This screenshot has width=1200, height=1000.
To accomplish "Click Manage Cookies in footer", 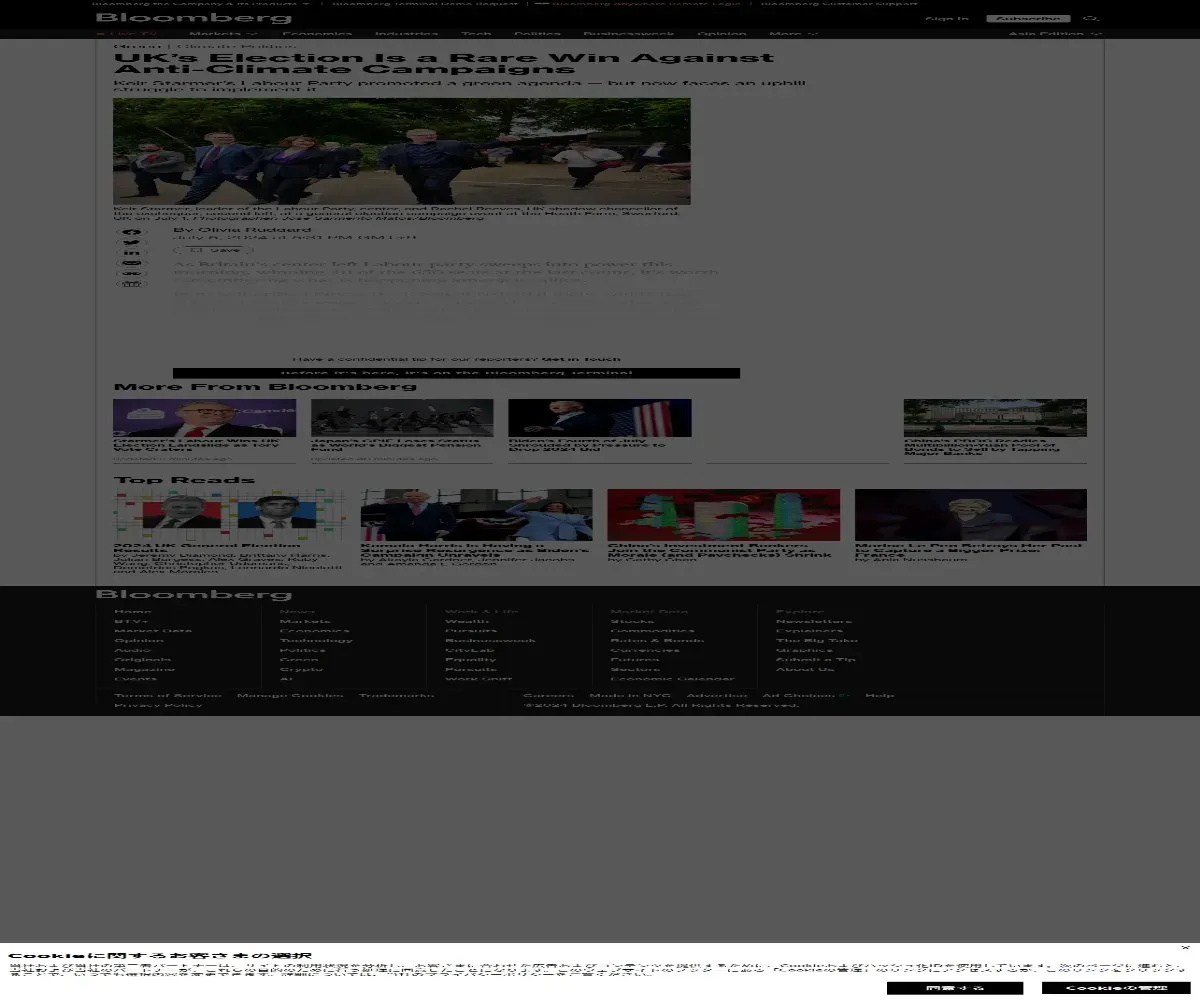I will pos(290,695).
